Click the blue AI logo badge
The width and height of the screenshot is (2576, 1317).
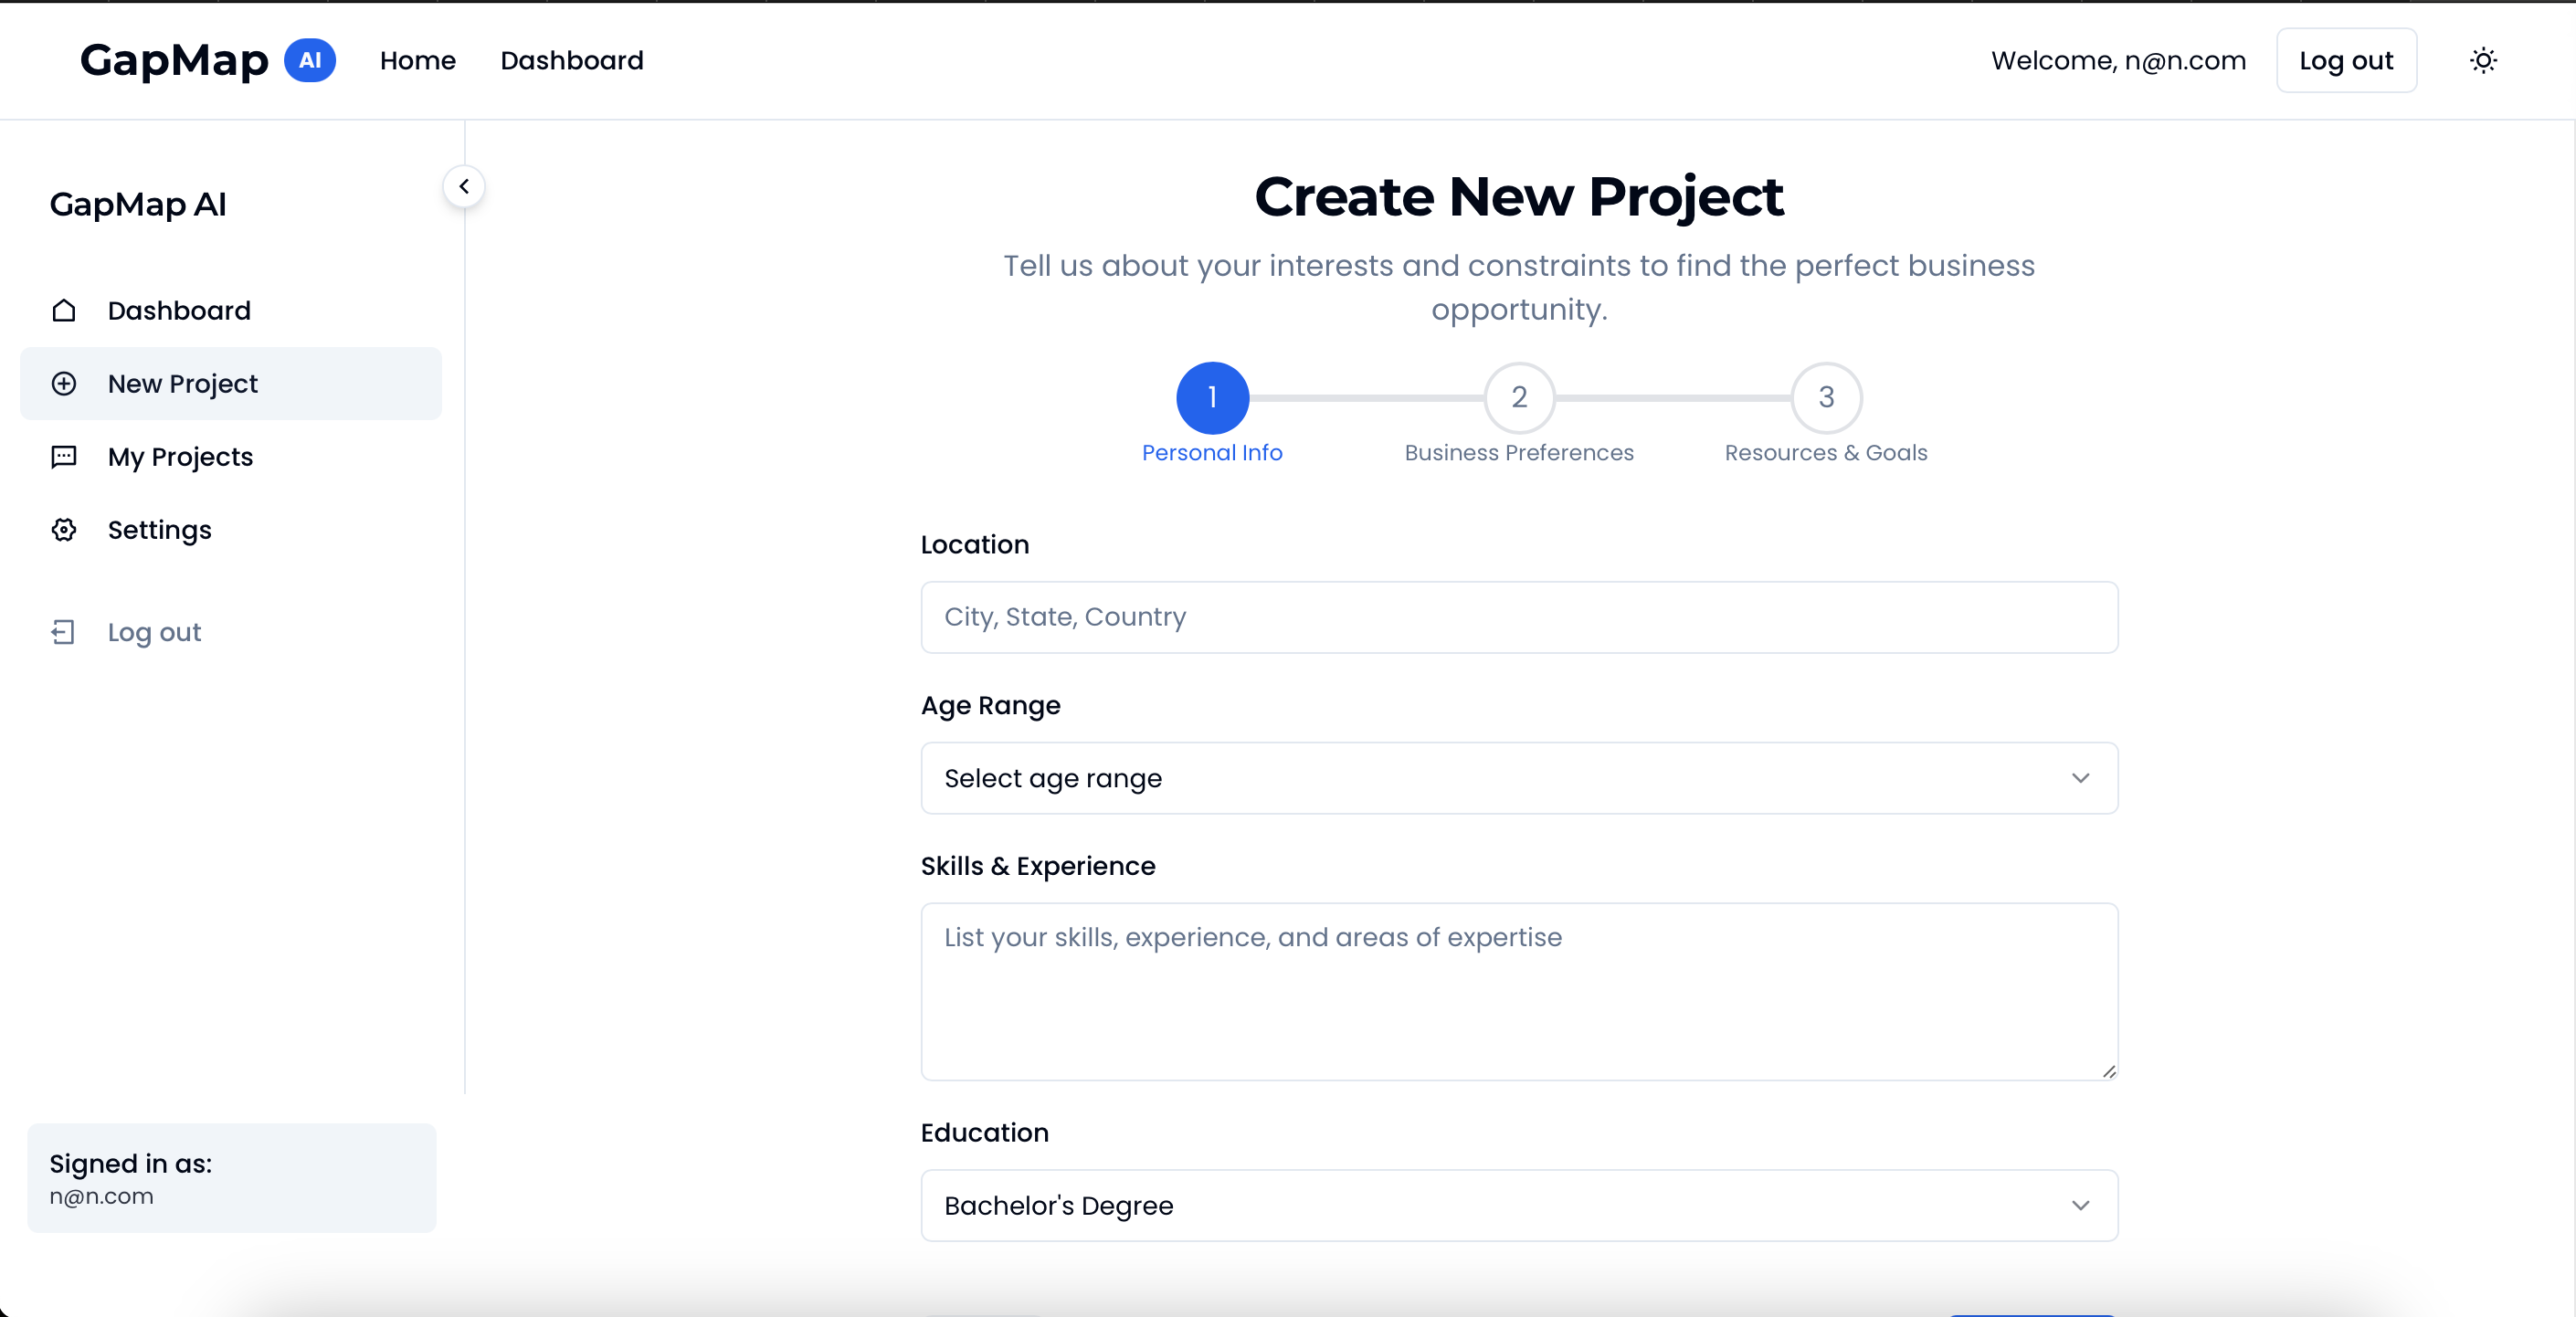click(310, 61)
